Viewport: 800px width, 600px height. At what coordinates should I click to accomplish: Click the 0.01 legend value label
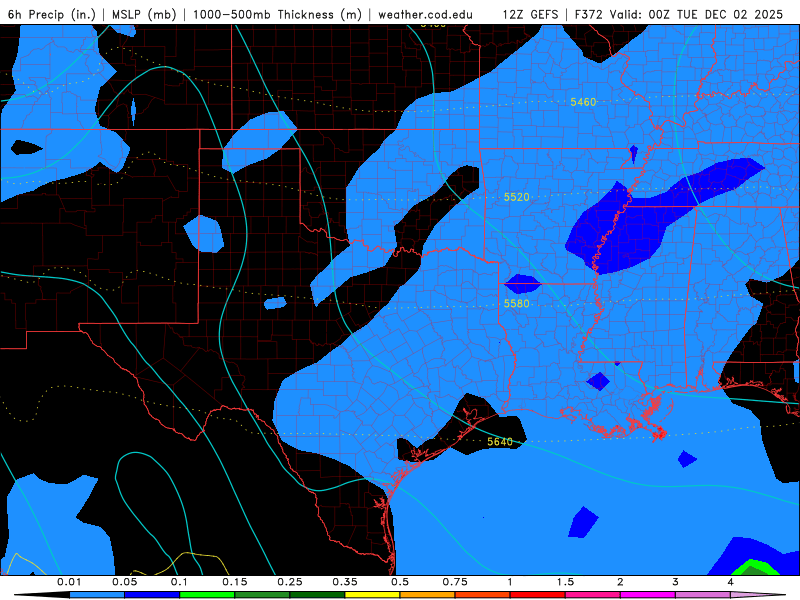click(x=69, y=582)
